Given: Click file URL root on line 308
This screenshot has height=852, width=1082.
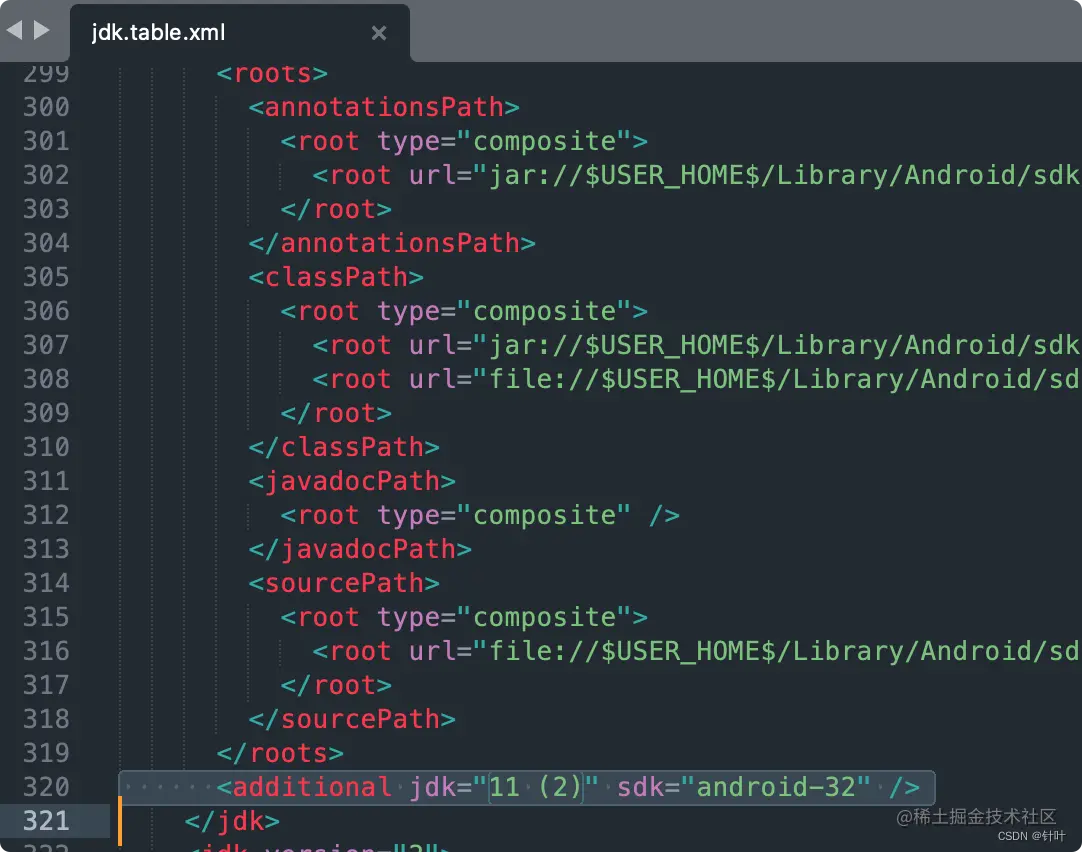Looking at the screenshot, I should (696, 379).
